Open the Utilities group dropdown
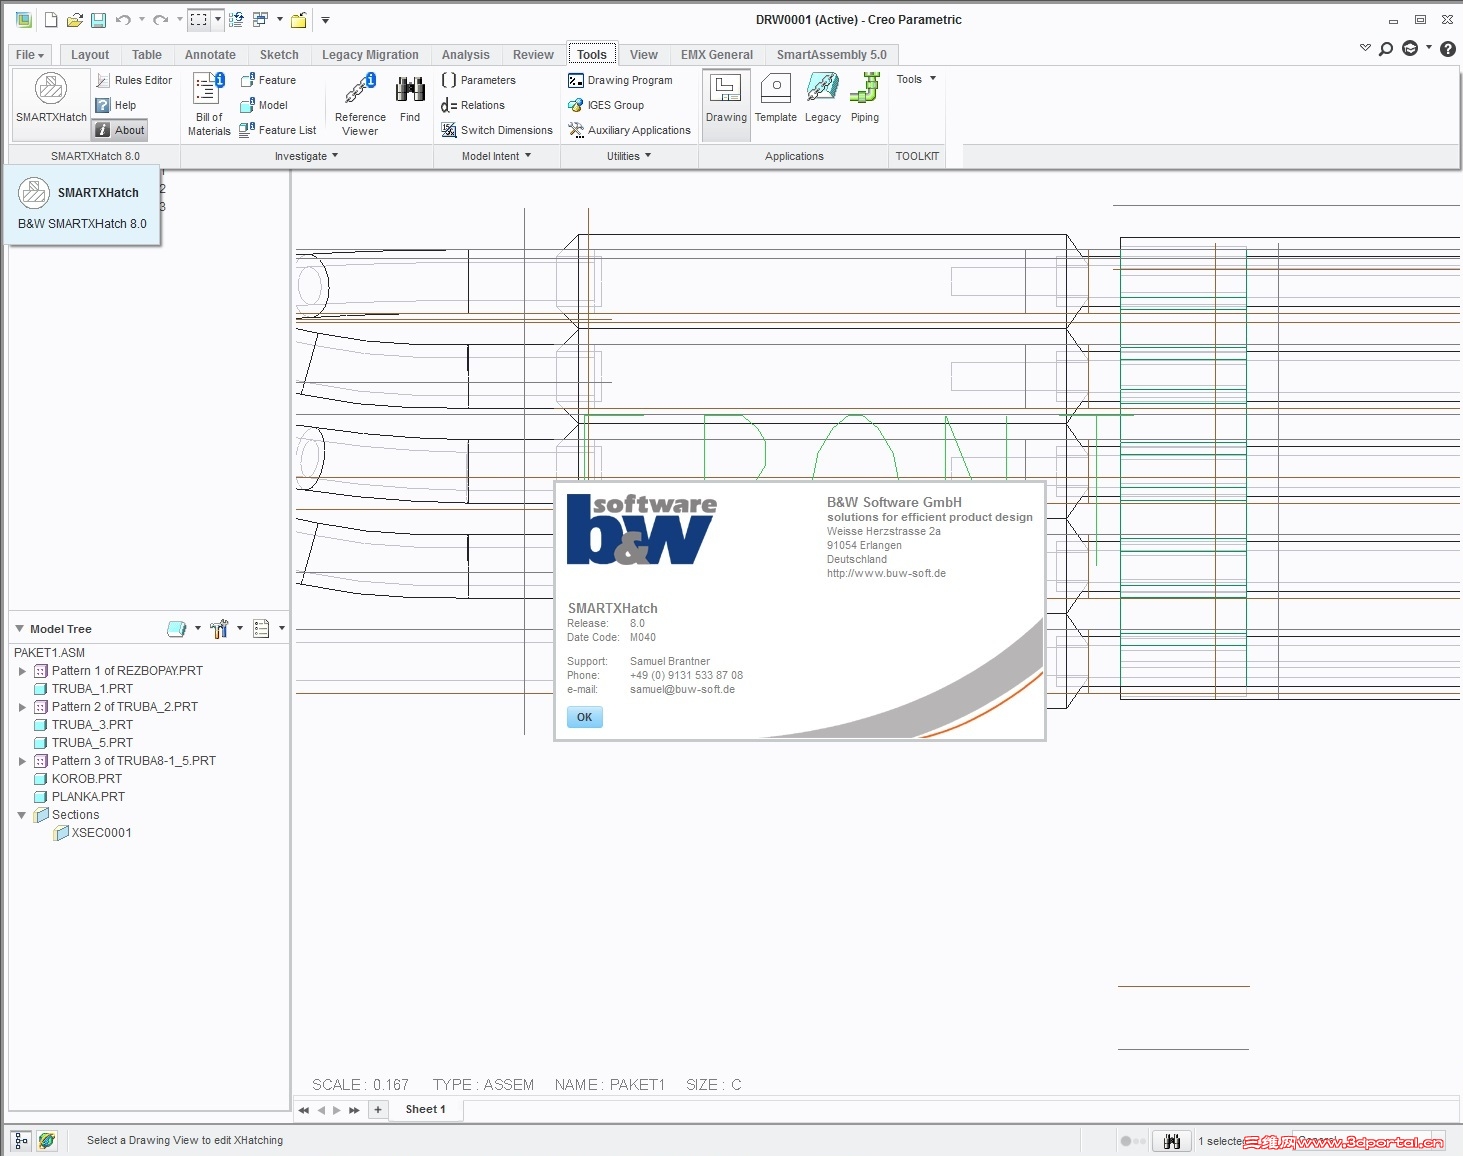Image resolution: width=1463 pixels, height=1156 pixels. click(x=629, y=156)
